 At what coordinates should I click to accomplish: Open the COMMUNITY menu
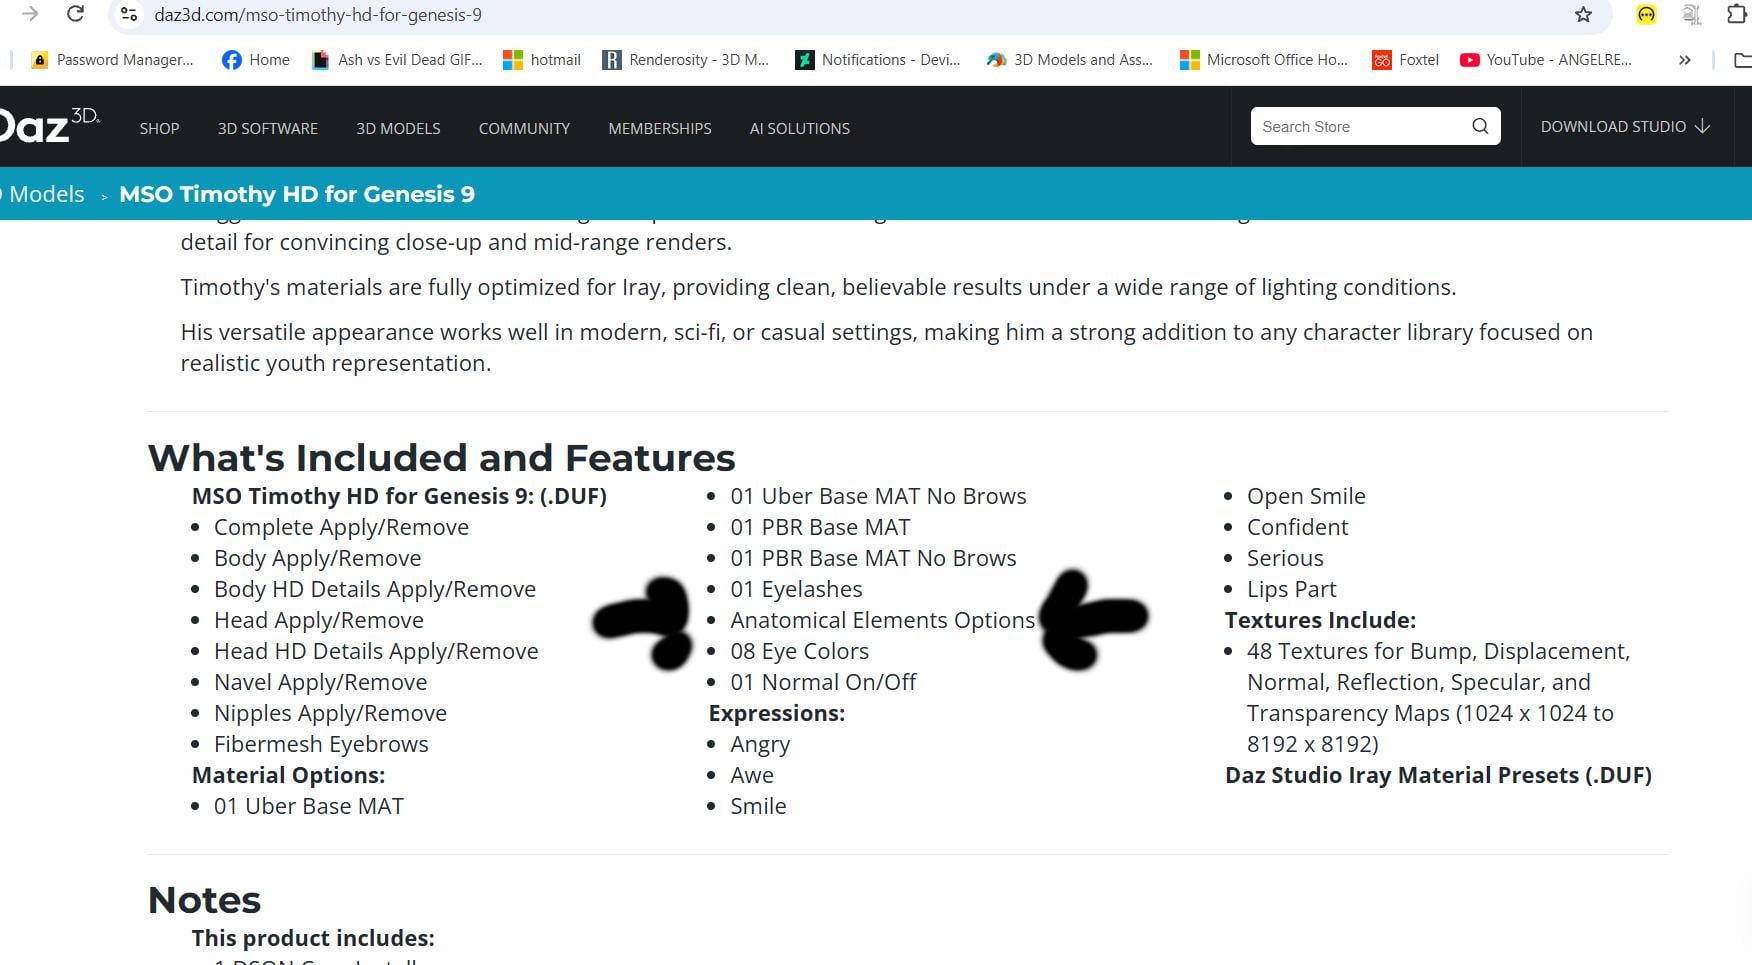[x=524, y=129]
